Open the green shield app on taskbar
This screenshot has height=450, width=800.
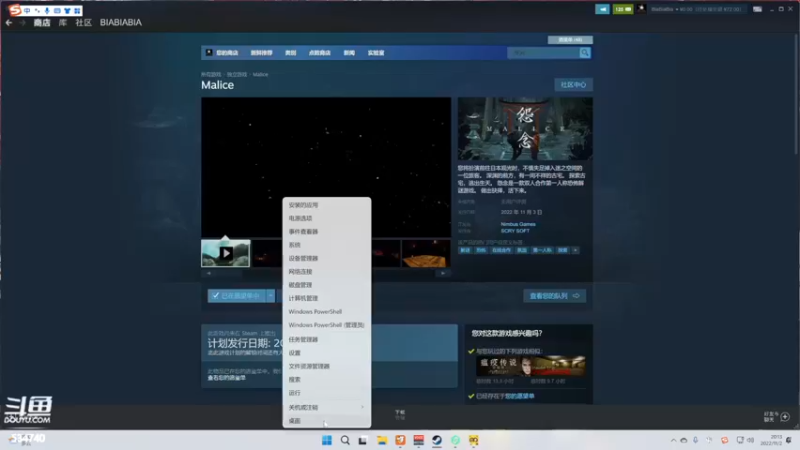click(x=455, y=440)
